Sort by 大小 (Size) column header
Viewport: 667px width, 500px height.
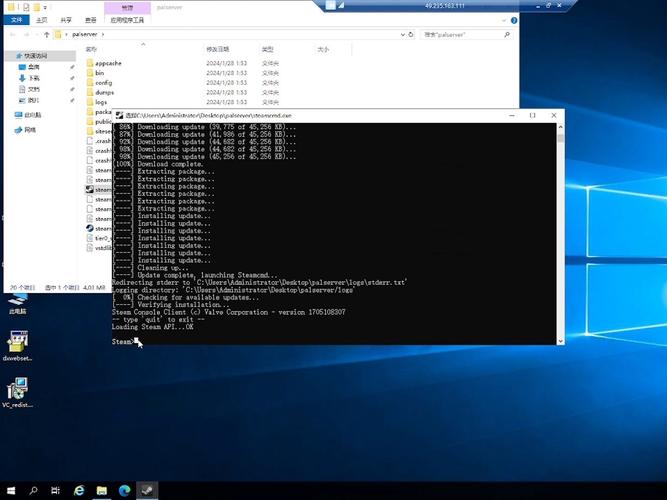coord(323,49)
